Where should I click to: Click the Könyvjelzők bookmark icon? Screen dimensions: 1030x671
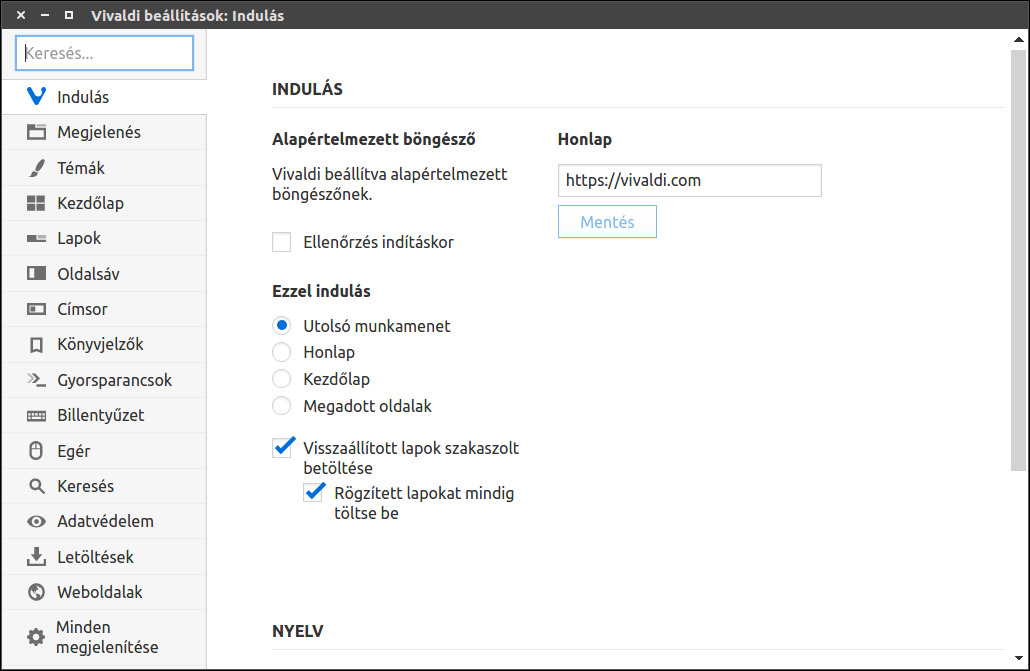37,344
